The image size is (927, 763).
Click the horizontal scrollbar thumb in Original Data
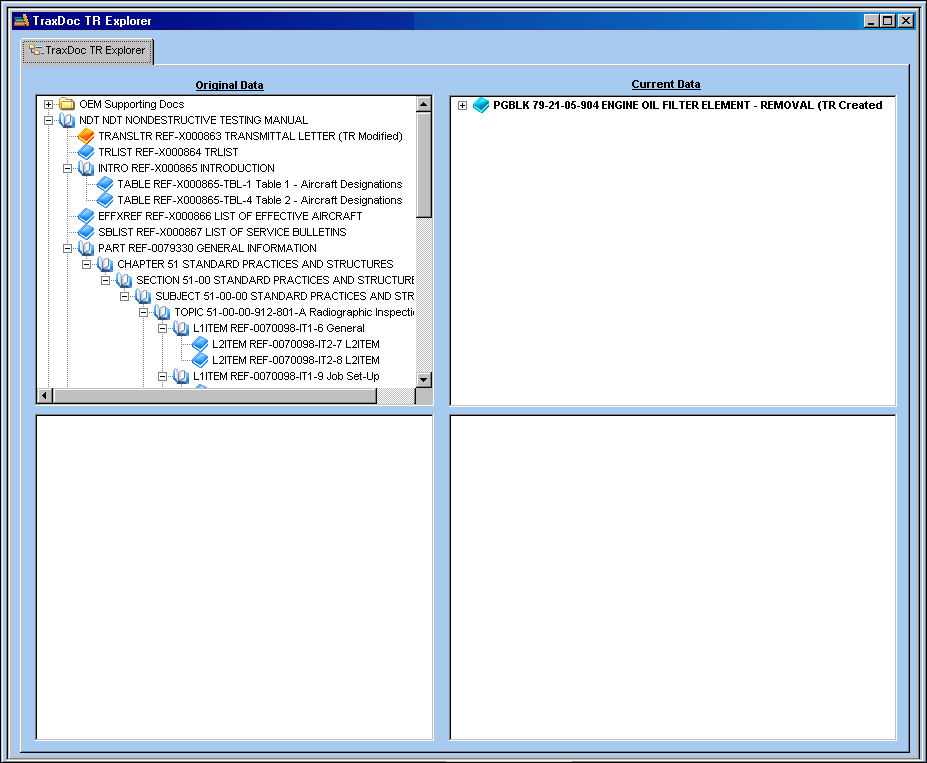click(x=215, y=395)
